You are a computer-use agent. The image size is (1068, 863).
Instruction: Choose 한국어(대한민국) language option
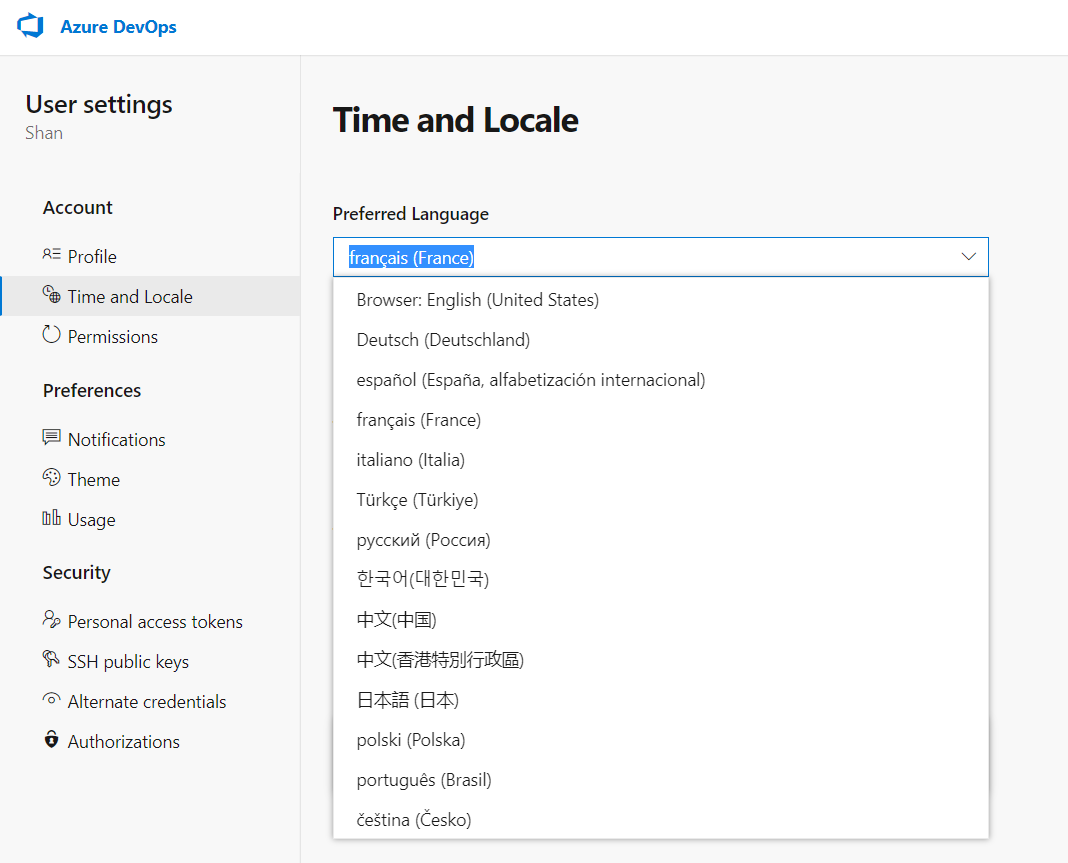point(661,580)
